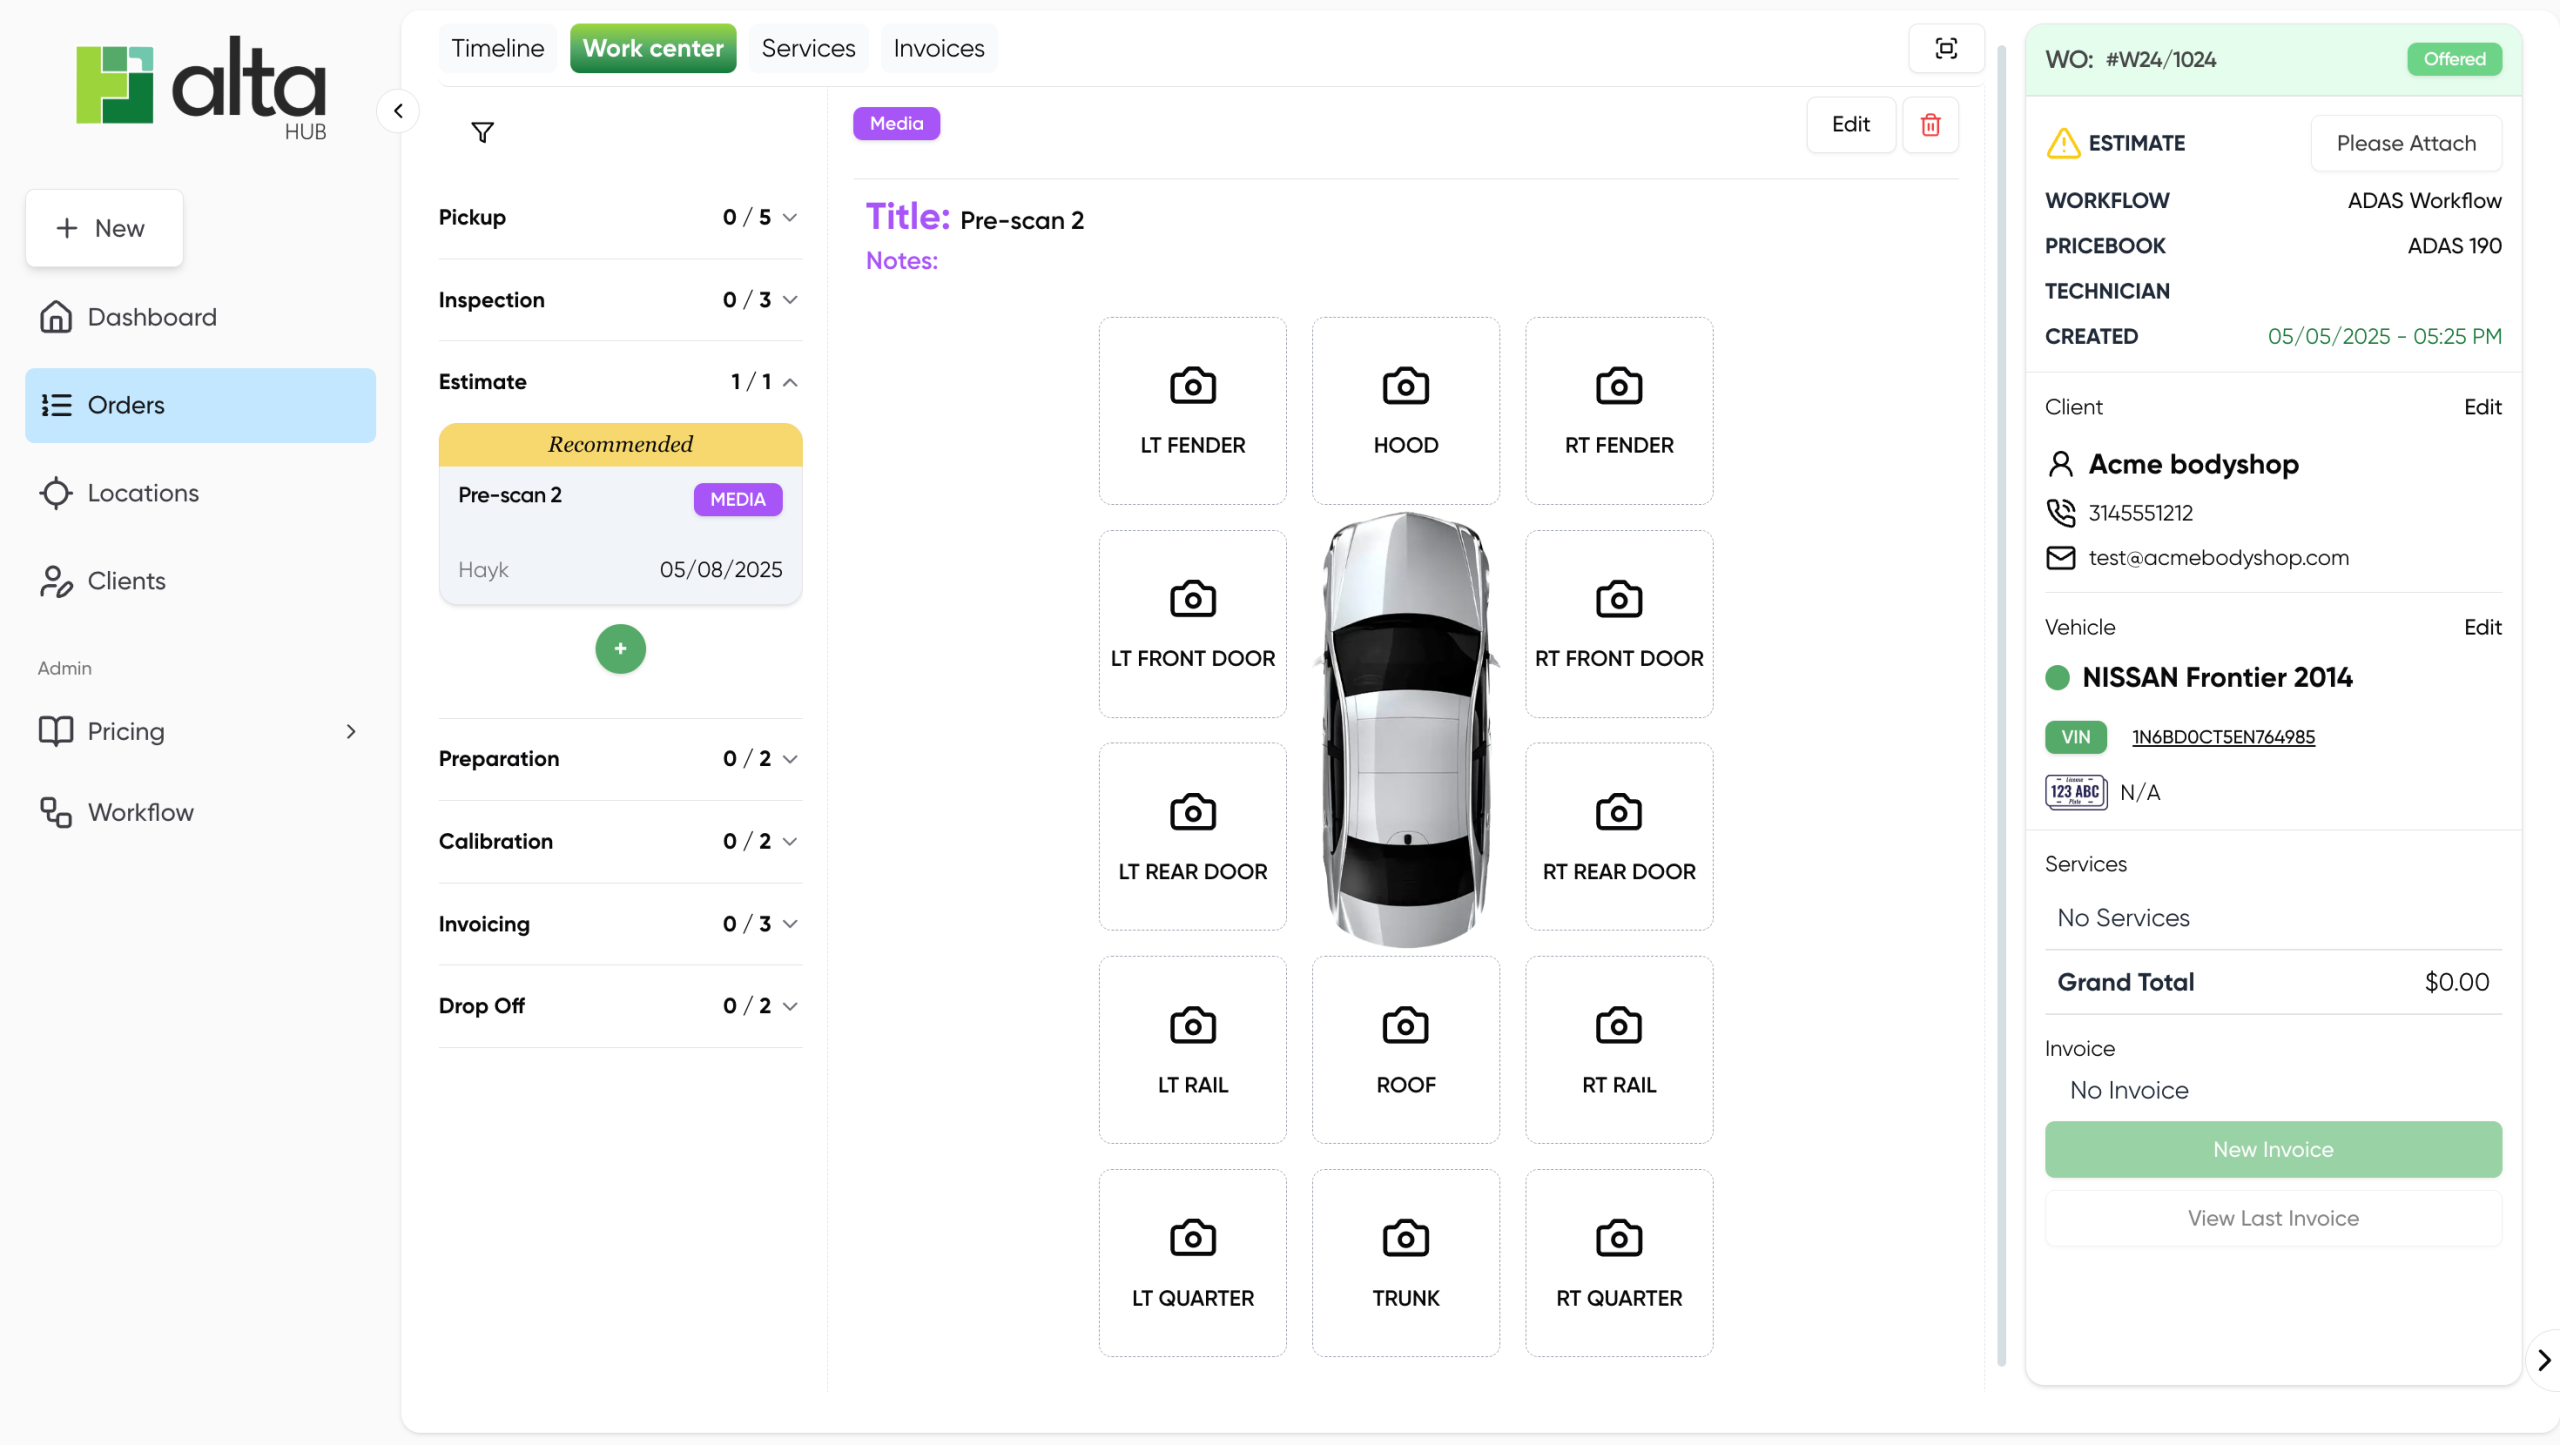2560x1445 pixels.
Task: Open the Invoices tab
Action: tap(938, 48)
